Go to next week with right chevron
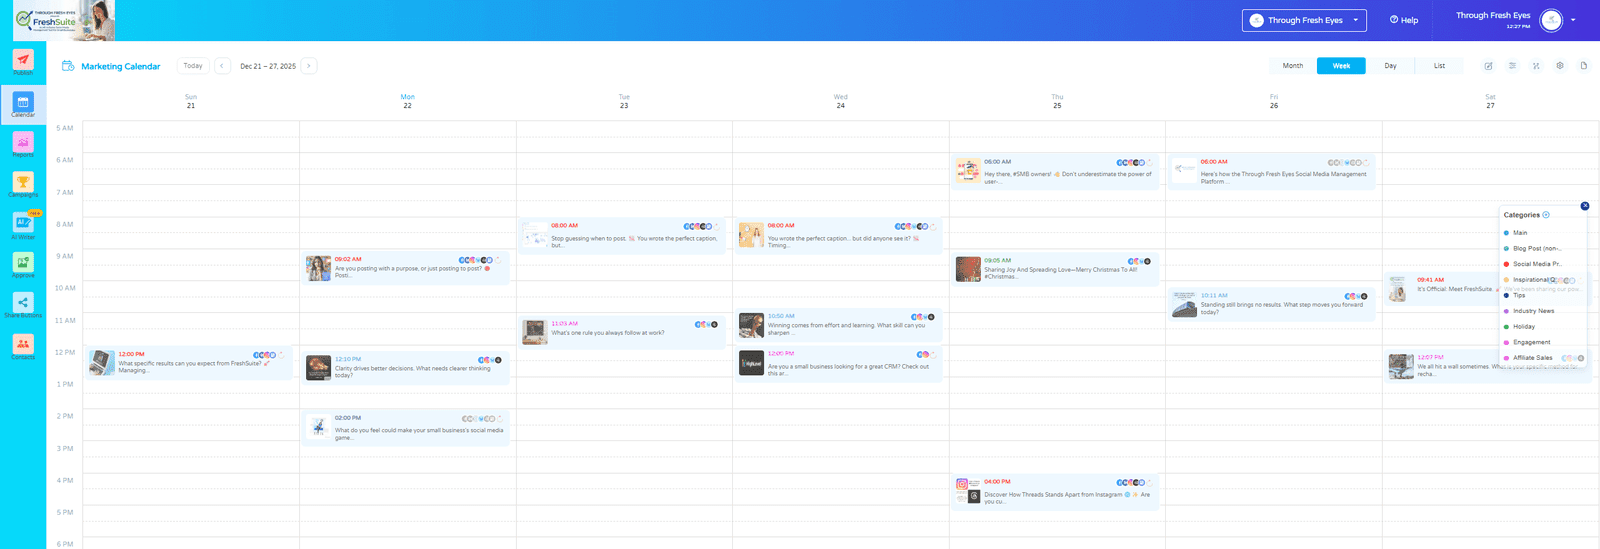The height and width of the screenshot is (549, 1600). click(309, 66)
